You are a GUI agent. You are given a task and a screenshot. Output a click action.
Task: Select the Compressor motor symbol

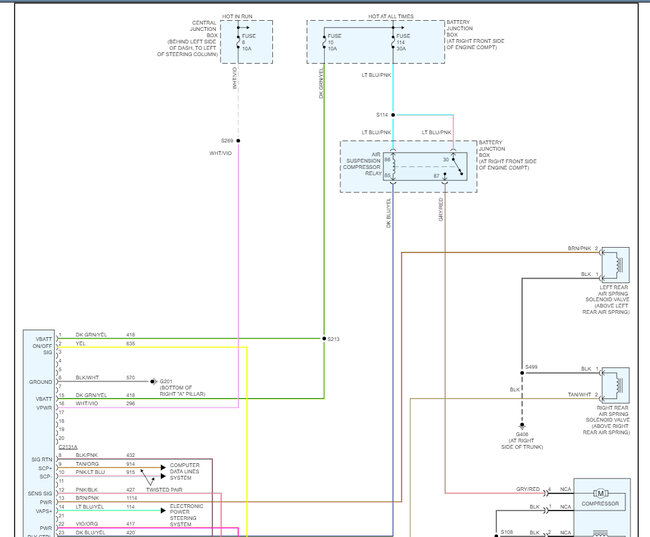600,493
